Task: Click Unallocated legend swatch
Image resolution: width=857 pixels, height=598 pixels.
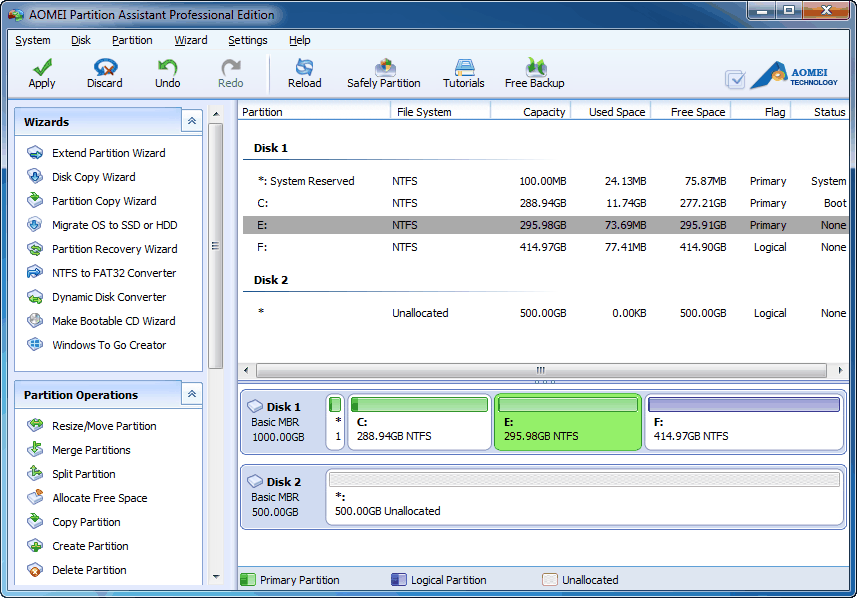Action: point(550,579)
